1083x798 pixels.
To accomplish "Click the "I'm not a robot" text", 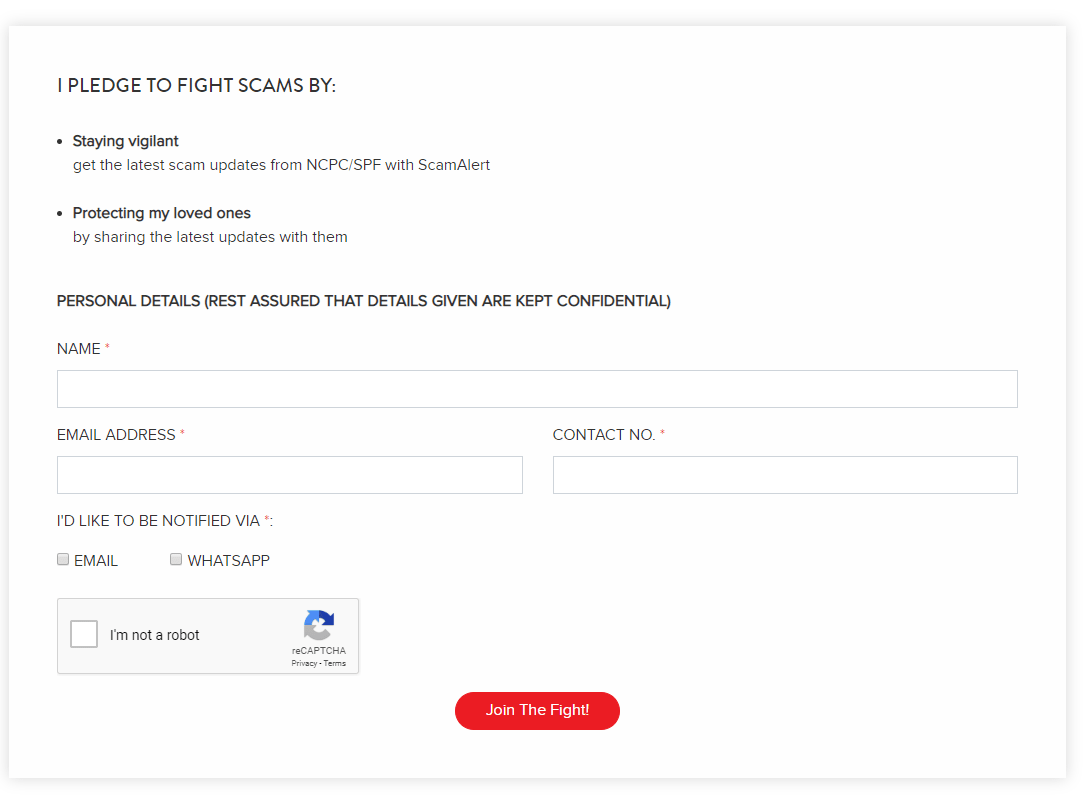I will [x=155, y=635].
